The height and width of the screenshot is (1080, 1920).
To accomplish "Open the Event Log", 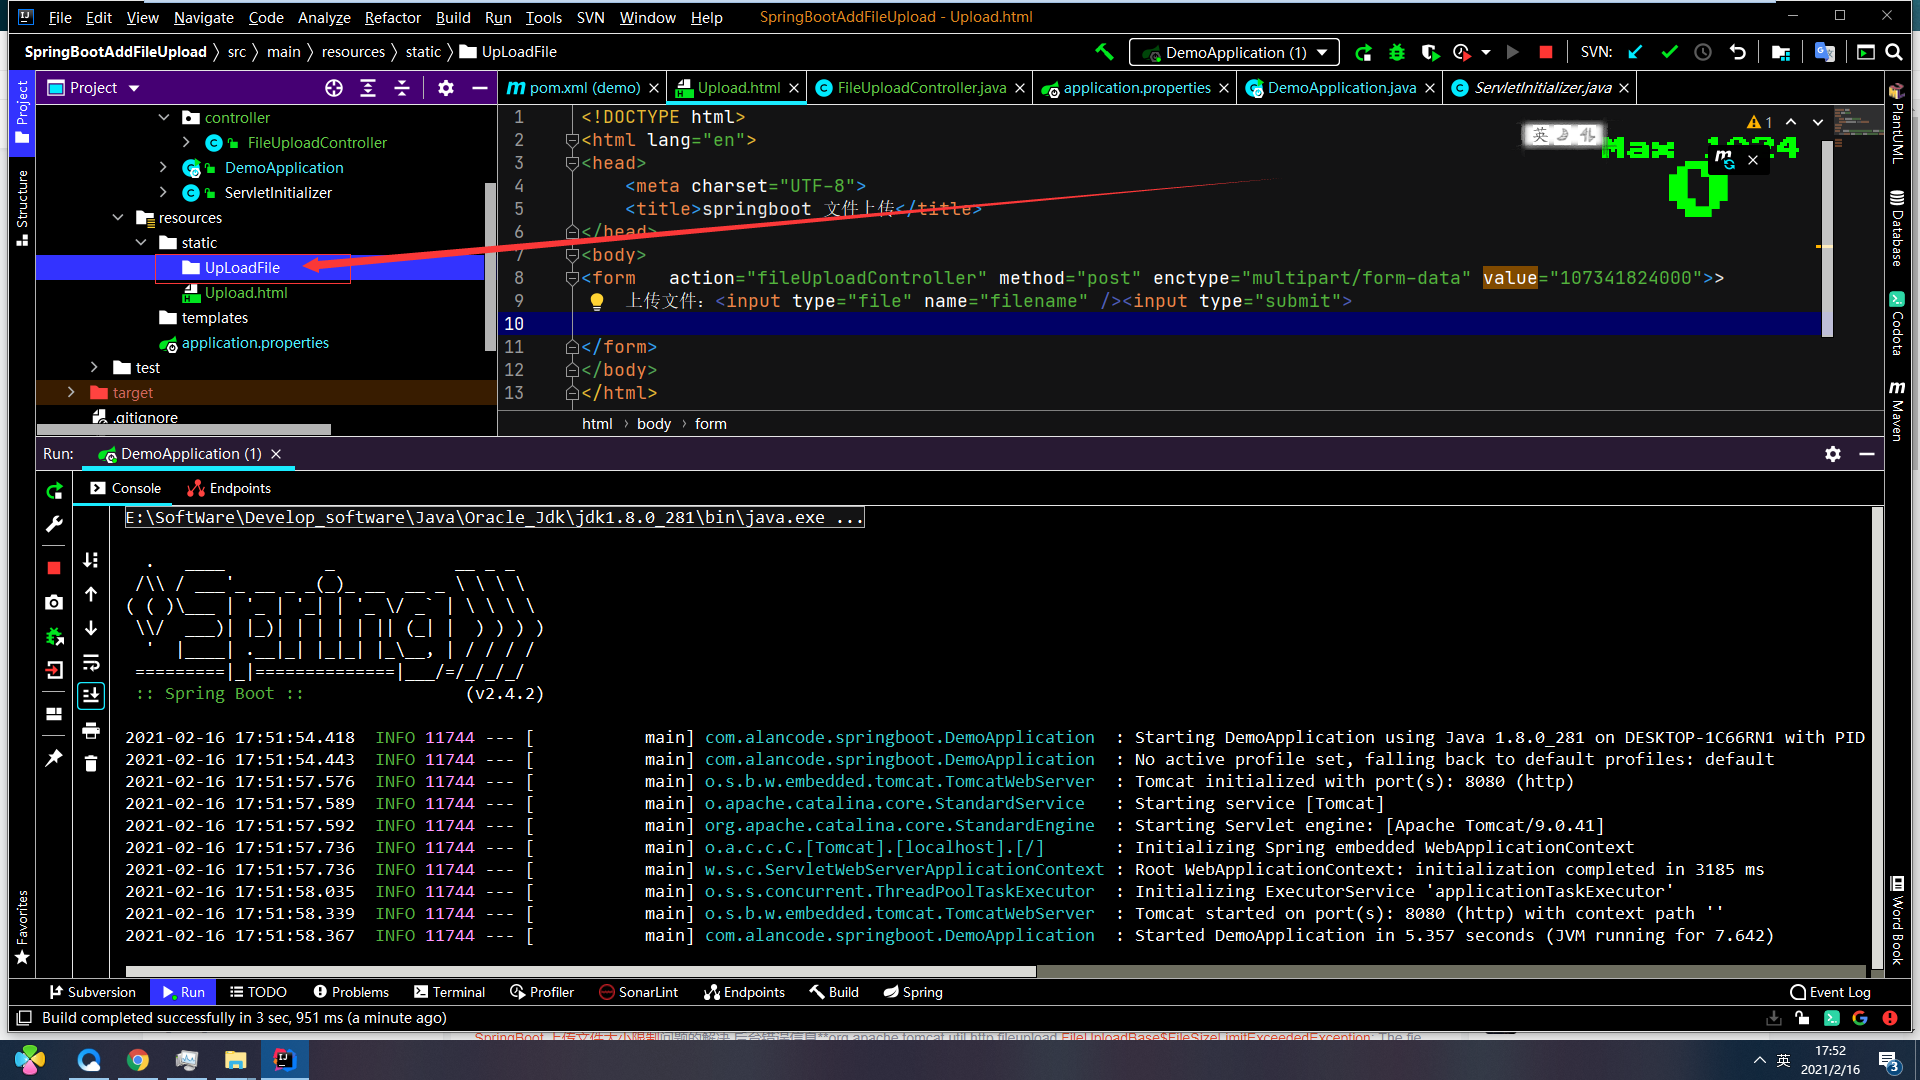I will pos(1830,992).
